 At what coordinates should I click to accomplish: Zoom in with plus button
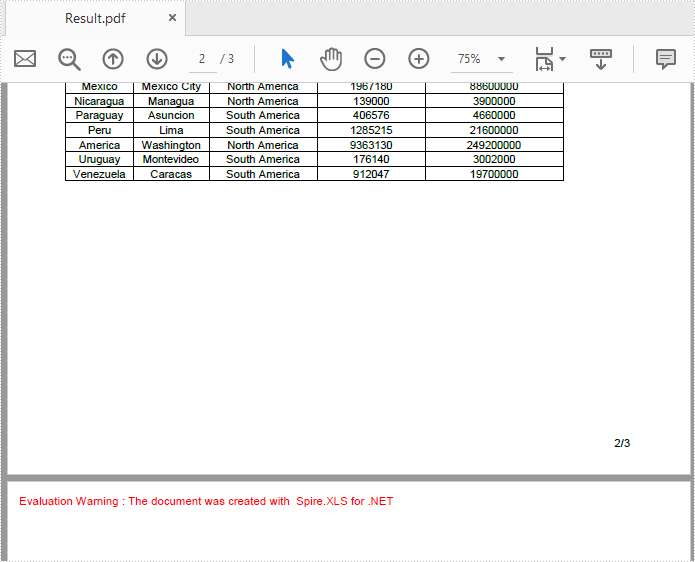(418, 59)
